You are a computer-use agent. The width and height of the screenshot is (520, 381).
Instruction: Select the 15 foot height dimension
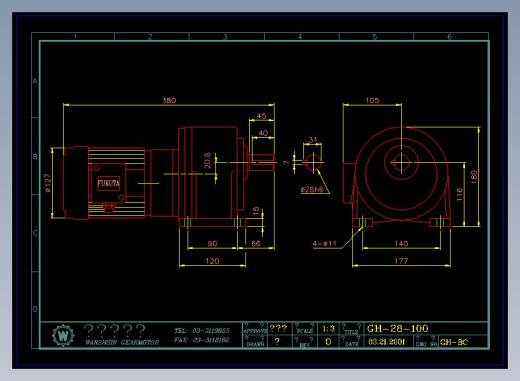(256, 210)
